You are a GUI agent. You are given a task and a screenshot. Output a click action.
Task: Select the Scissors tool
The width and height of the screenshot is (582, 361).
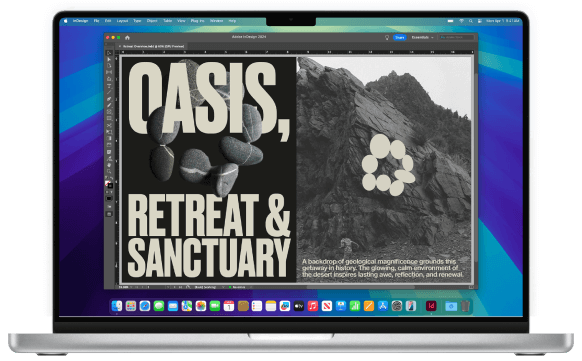click(109, 125)
